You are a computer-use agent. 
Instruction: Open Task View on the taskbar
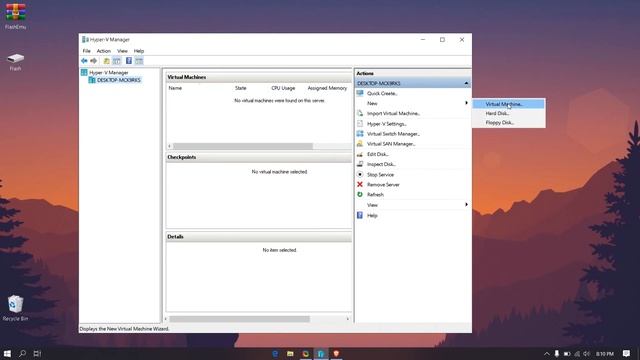[x=37, y=353]
